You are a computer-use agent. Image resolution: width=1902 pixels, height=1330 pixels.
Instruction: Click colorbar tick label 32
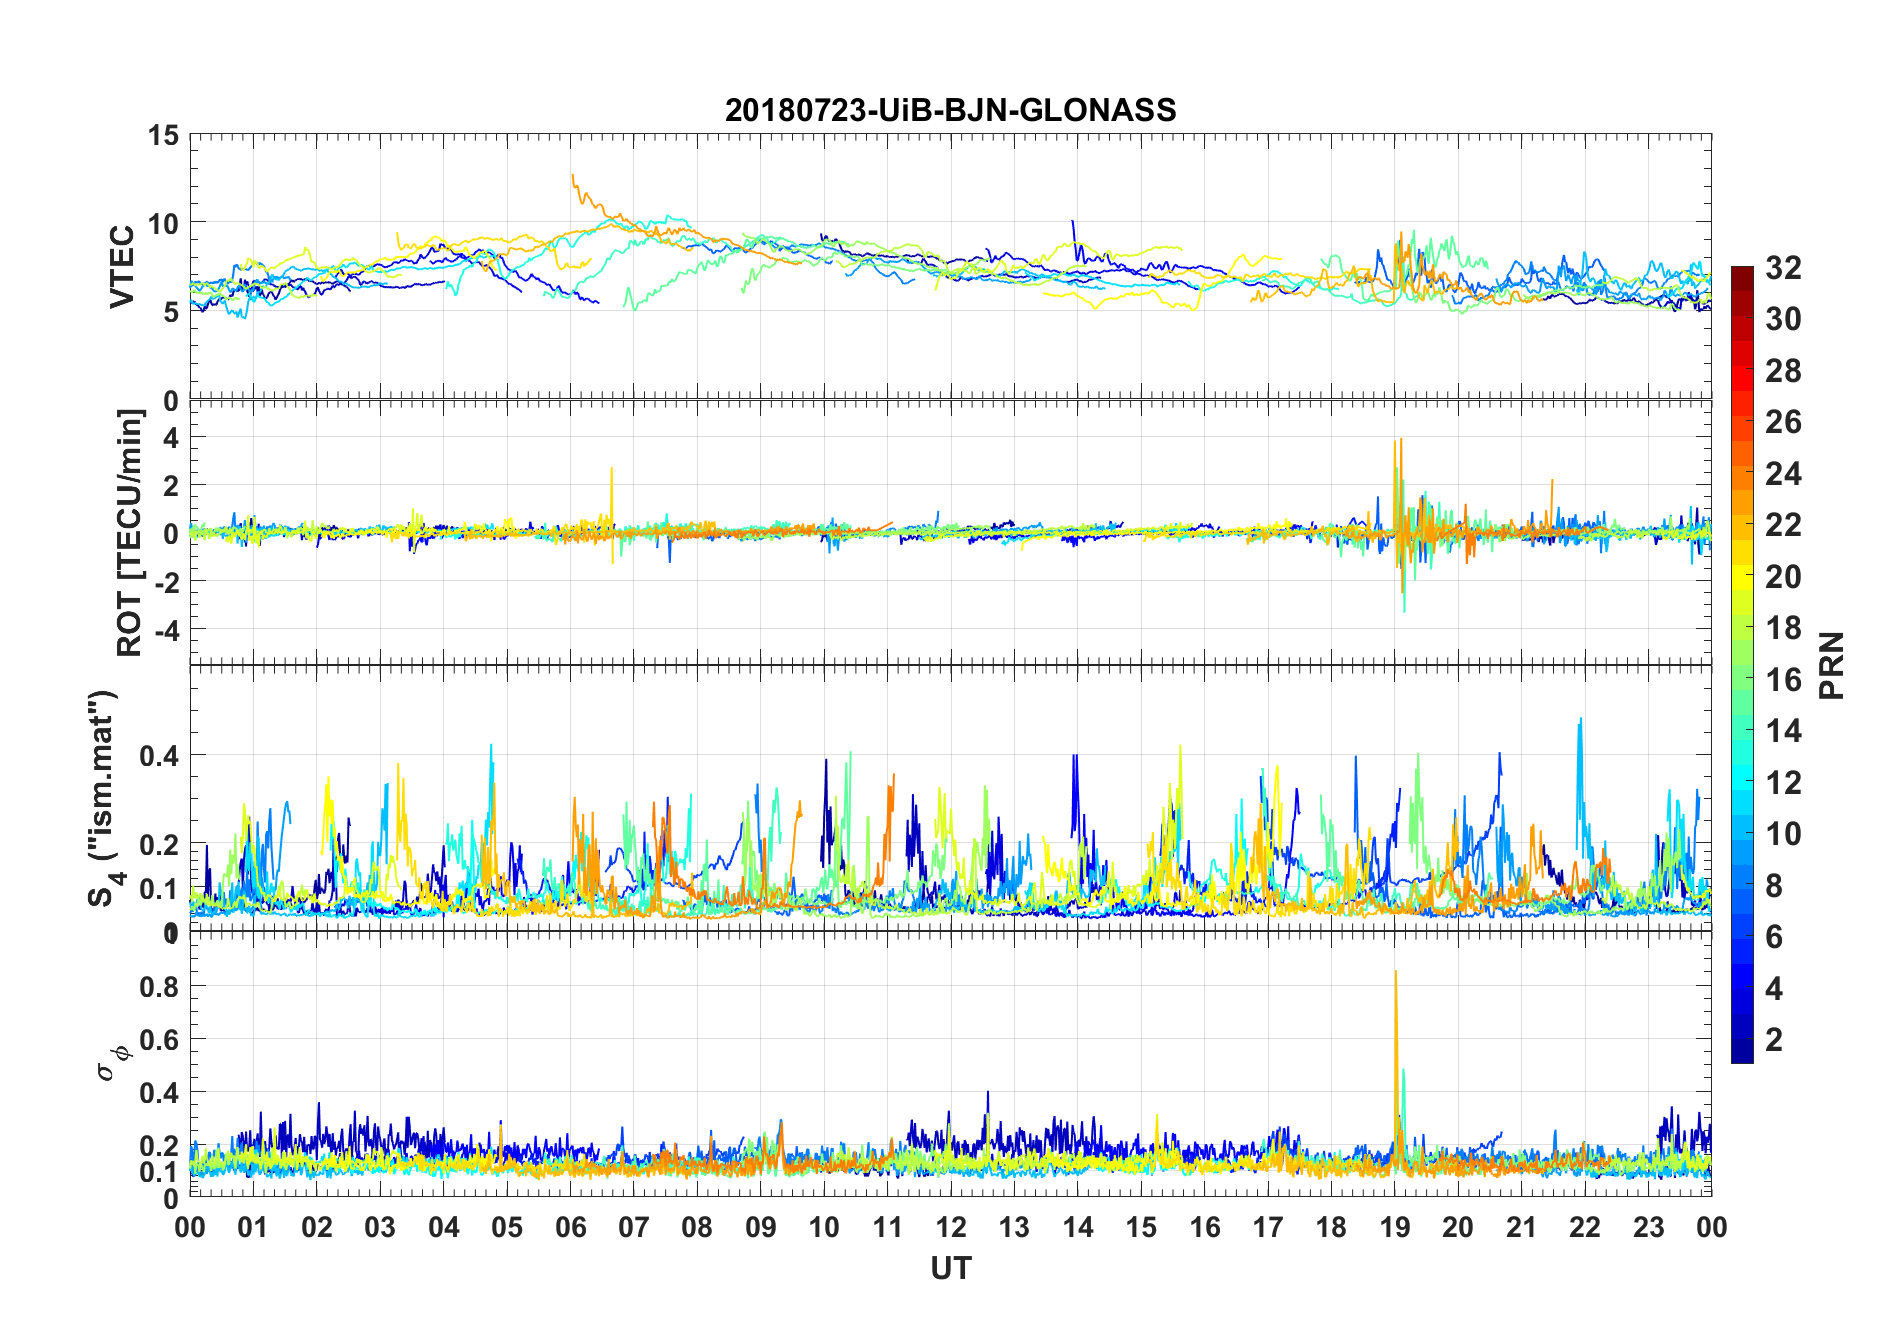pyautogui.click(x=1783, y=267)
